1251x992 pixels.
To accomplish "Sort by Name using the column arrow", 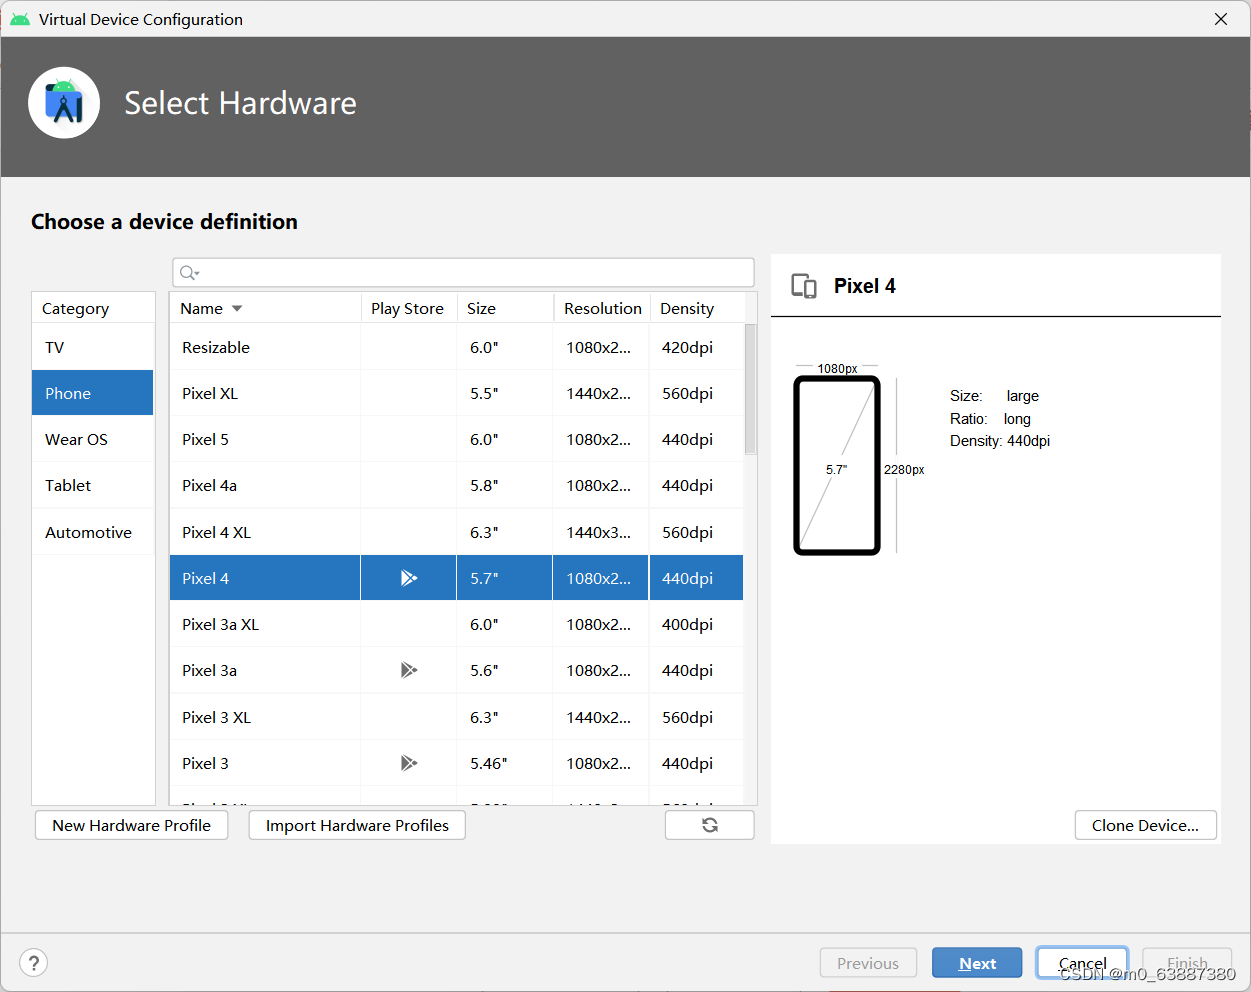I will (x=237, y=308).
